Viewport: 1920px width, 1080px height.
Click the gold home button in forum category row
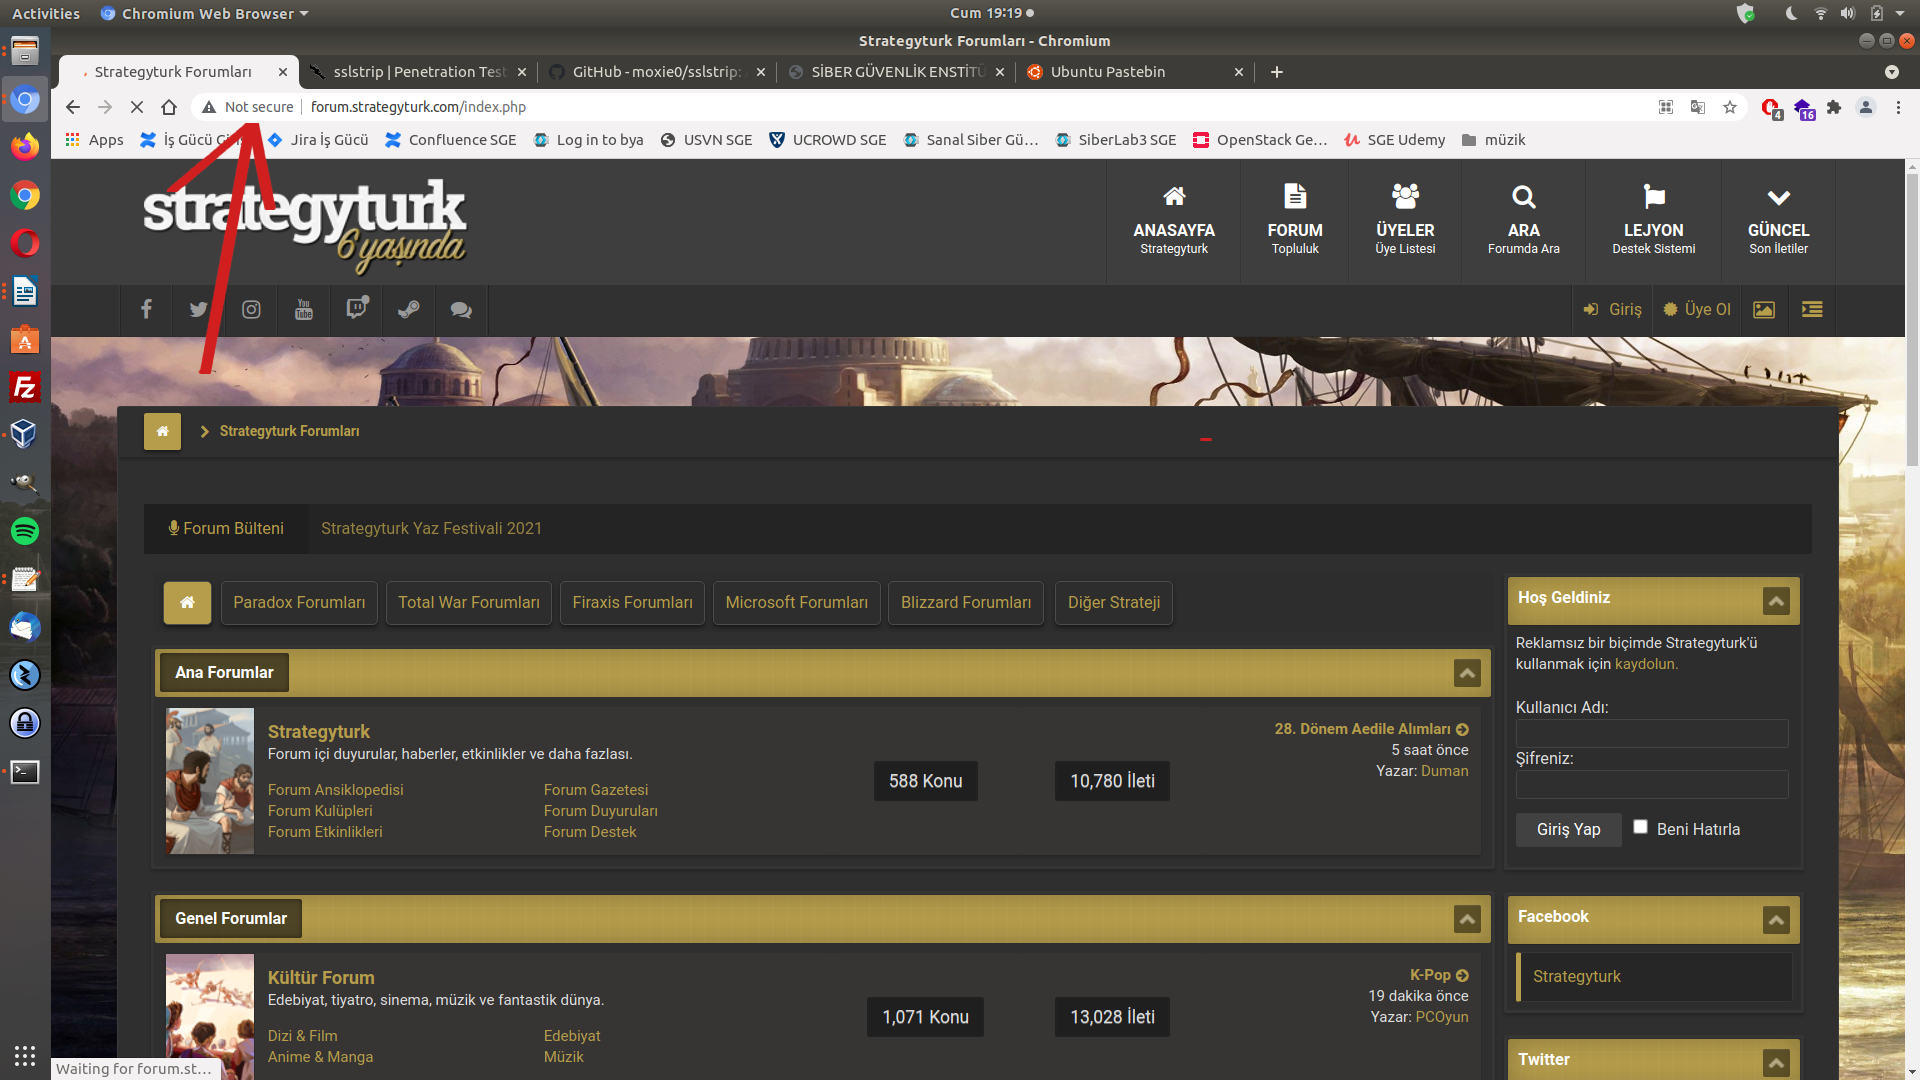(x=187, y=603)
